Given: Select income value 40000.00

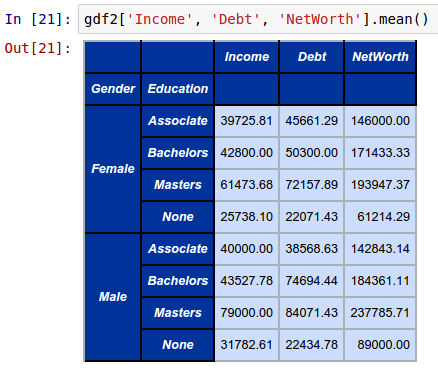Looking at the screenshot, I should (247, 249).
